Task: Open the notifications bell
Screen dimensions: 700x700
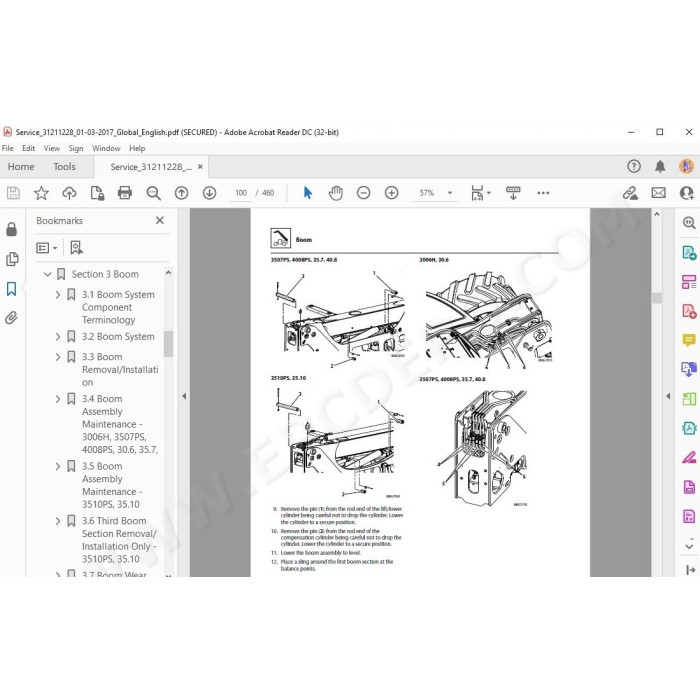Action: click(x=660, y=167)
